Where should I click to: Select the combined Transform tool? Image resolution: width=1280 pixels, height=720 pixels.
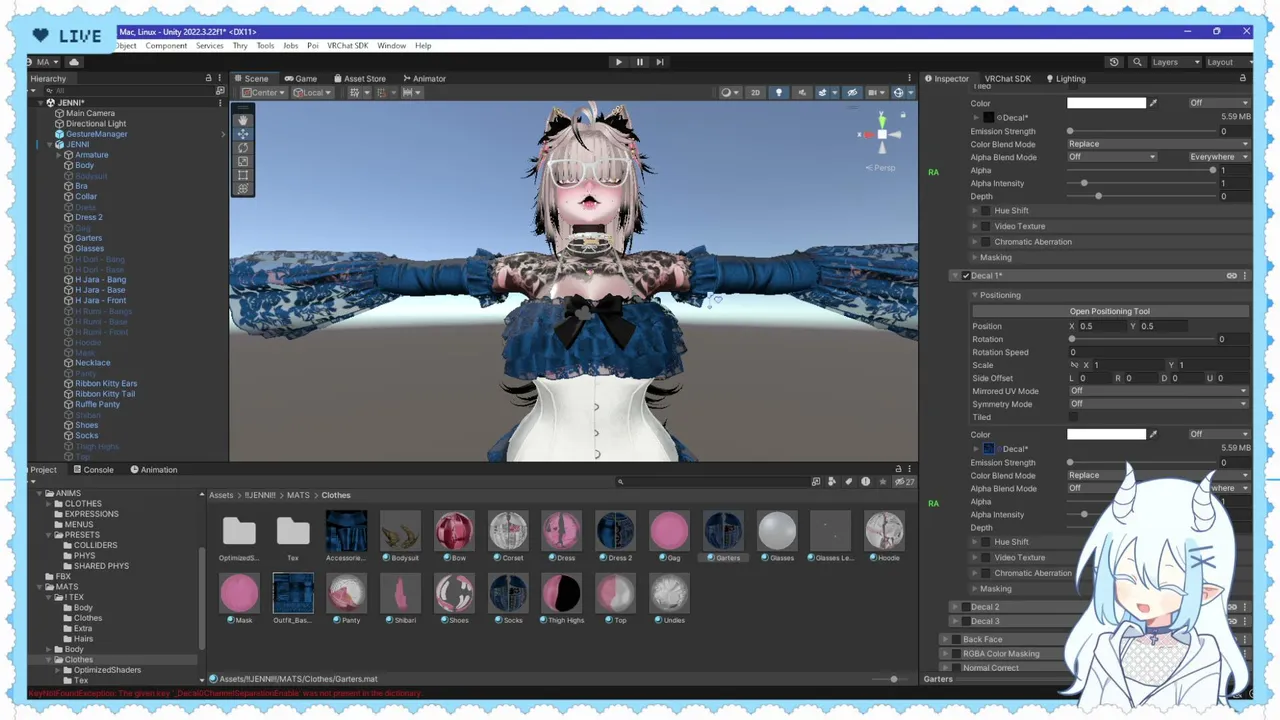[x=242, y=188]
